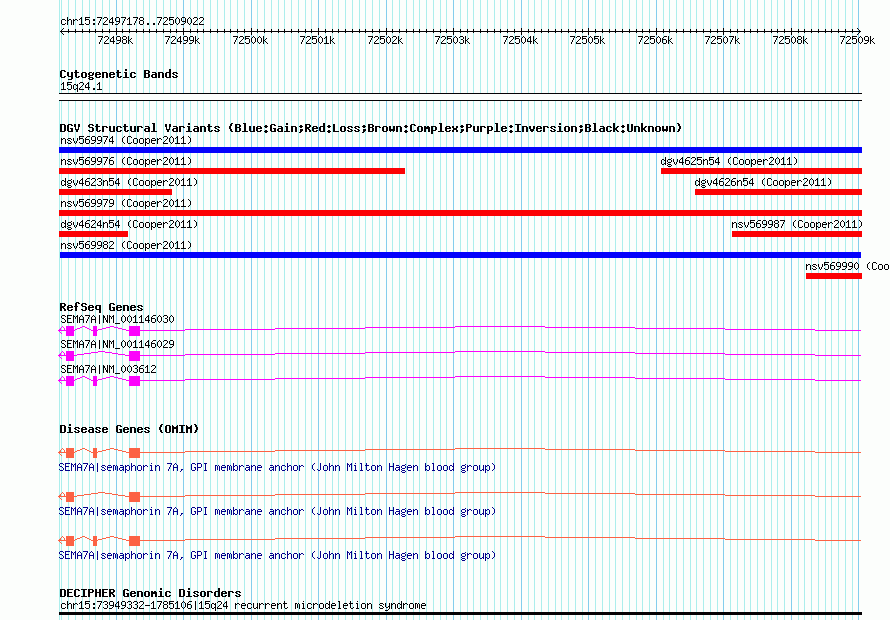Select the 15q24.1 cytogenetic band label

tap(81, 86)
